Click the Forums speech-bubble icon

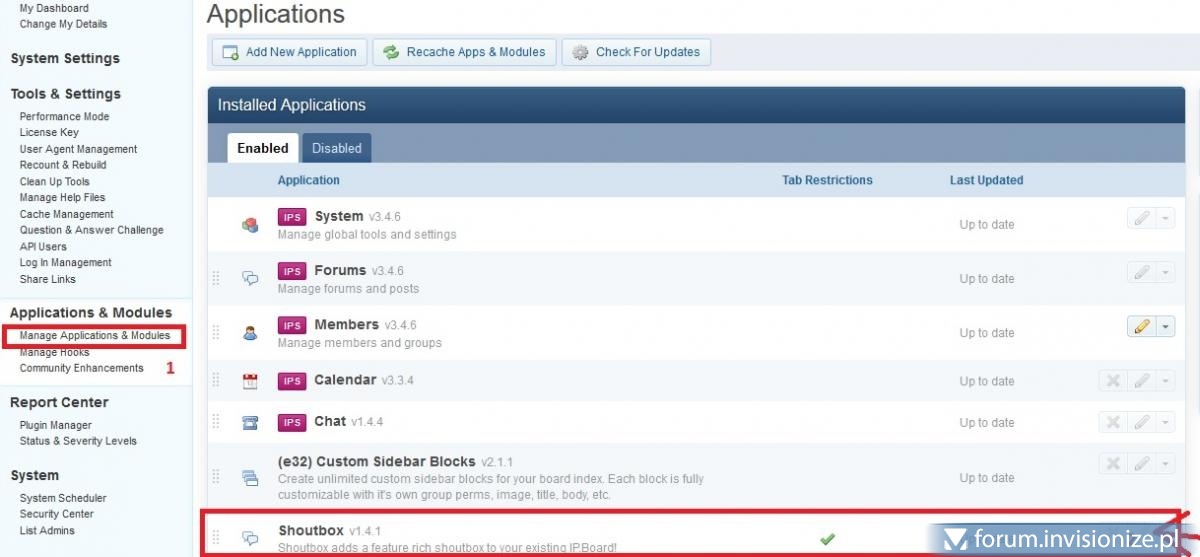tap(250, 279)
